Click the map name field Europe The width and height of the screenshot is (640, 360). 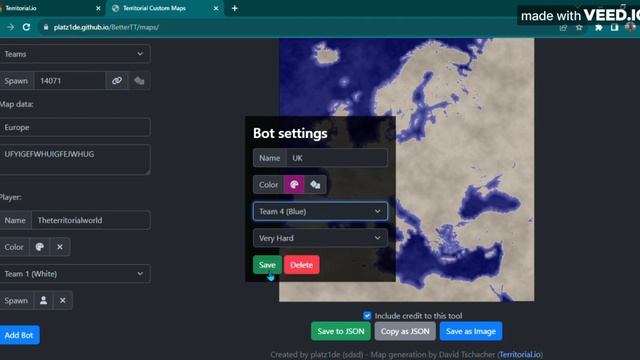click(x=74, y=127)
